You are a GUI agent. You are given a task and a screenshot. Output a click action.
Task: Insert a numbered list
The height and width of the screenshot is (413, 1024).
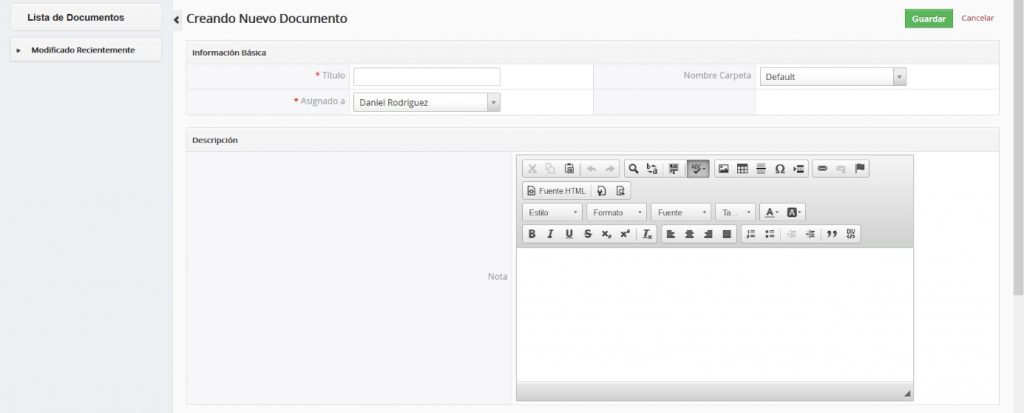[x=751, y=234]
